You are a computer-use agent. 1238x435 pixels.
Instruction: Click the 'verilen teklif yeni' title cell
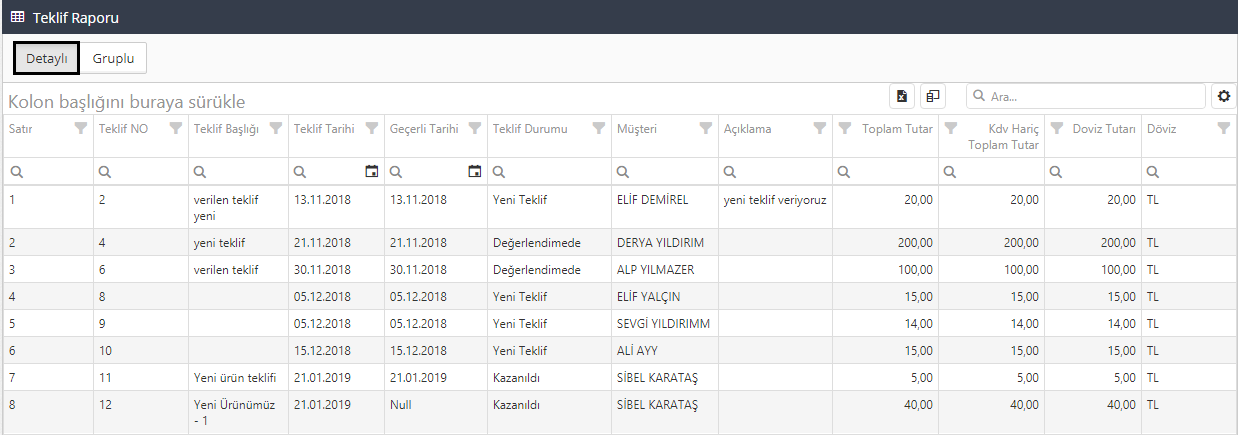pyautogui.click(x=238, y=207)
